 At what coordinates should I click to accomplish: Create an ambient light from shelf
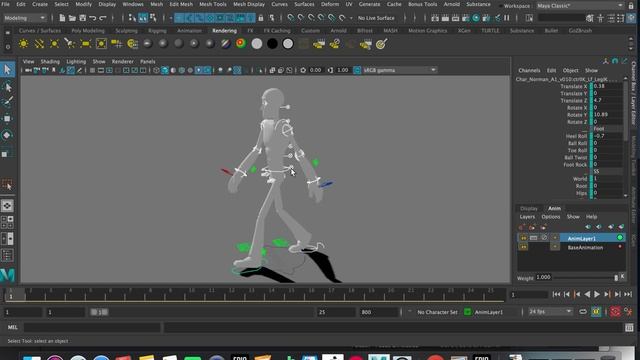(24, 44)
